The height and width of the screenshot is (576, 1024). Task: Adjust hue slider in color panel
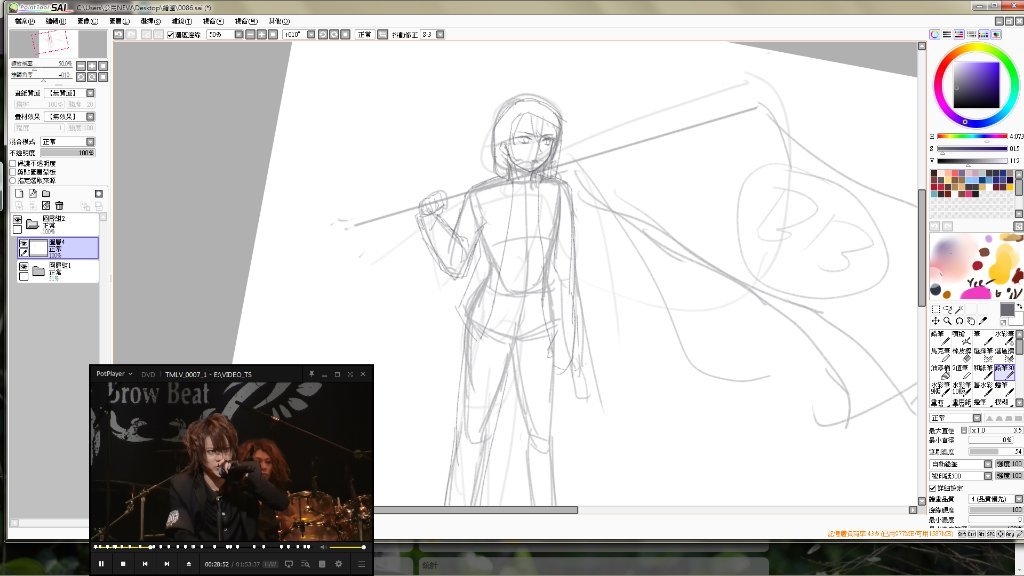coord(972,136)
